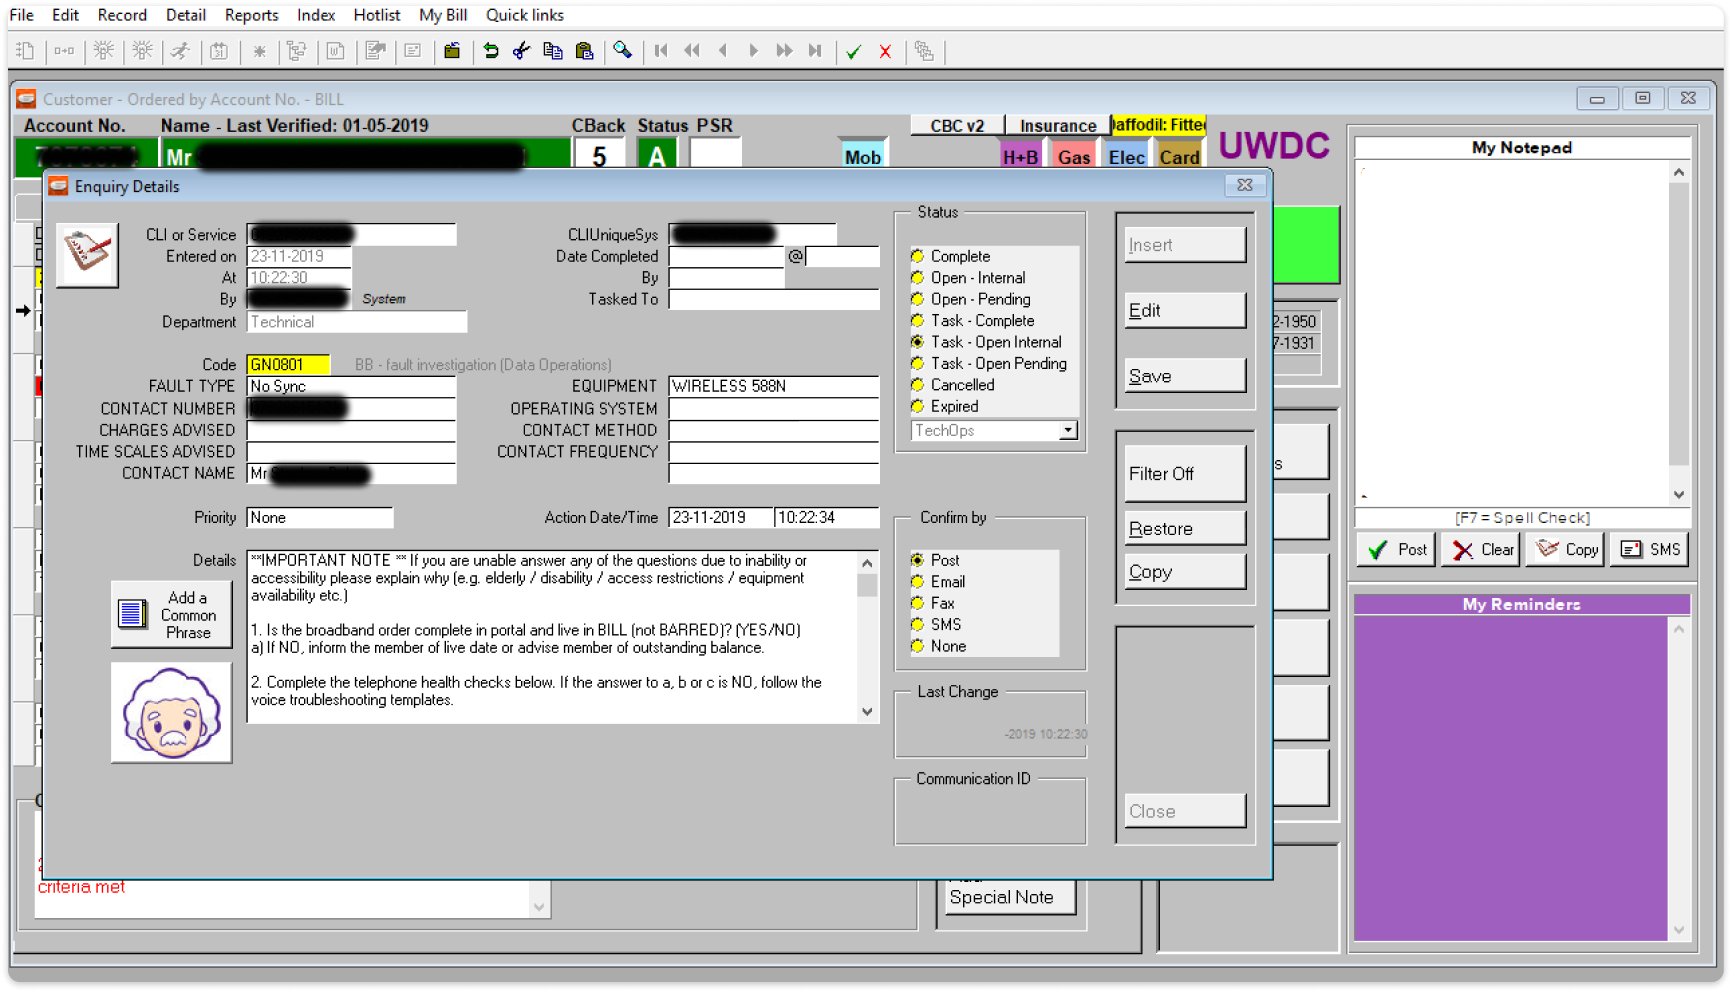Click the Save button in Enquiry Details
The image size is (1732, 992).
click(1185, 377)
